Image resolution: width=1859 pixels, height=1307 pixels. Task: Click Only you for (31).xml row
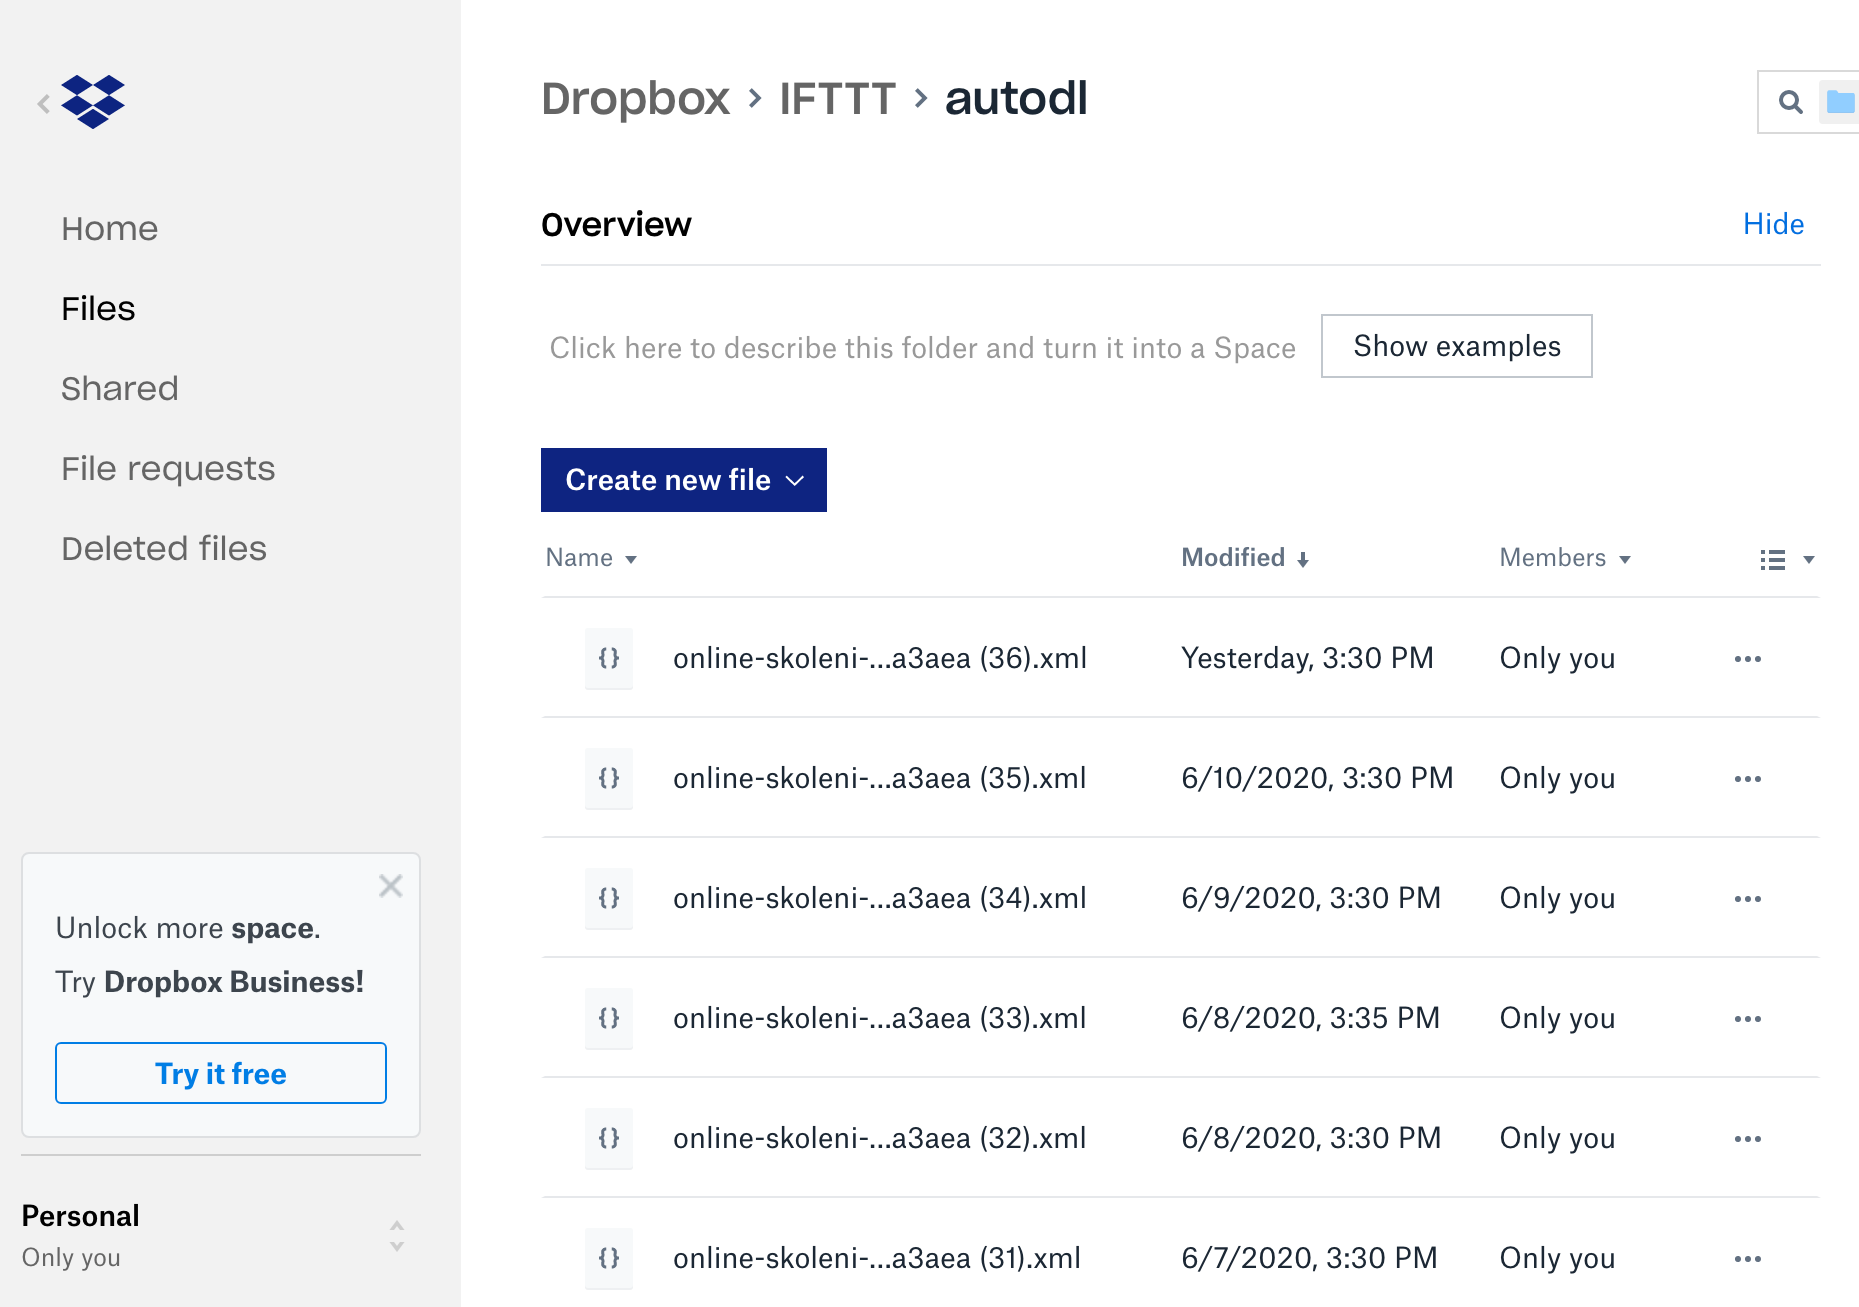coord(1557,1258)
